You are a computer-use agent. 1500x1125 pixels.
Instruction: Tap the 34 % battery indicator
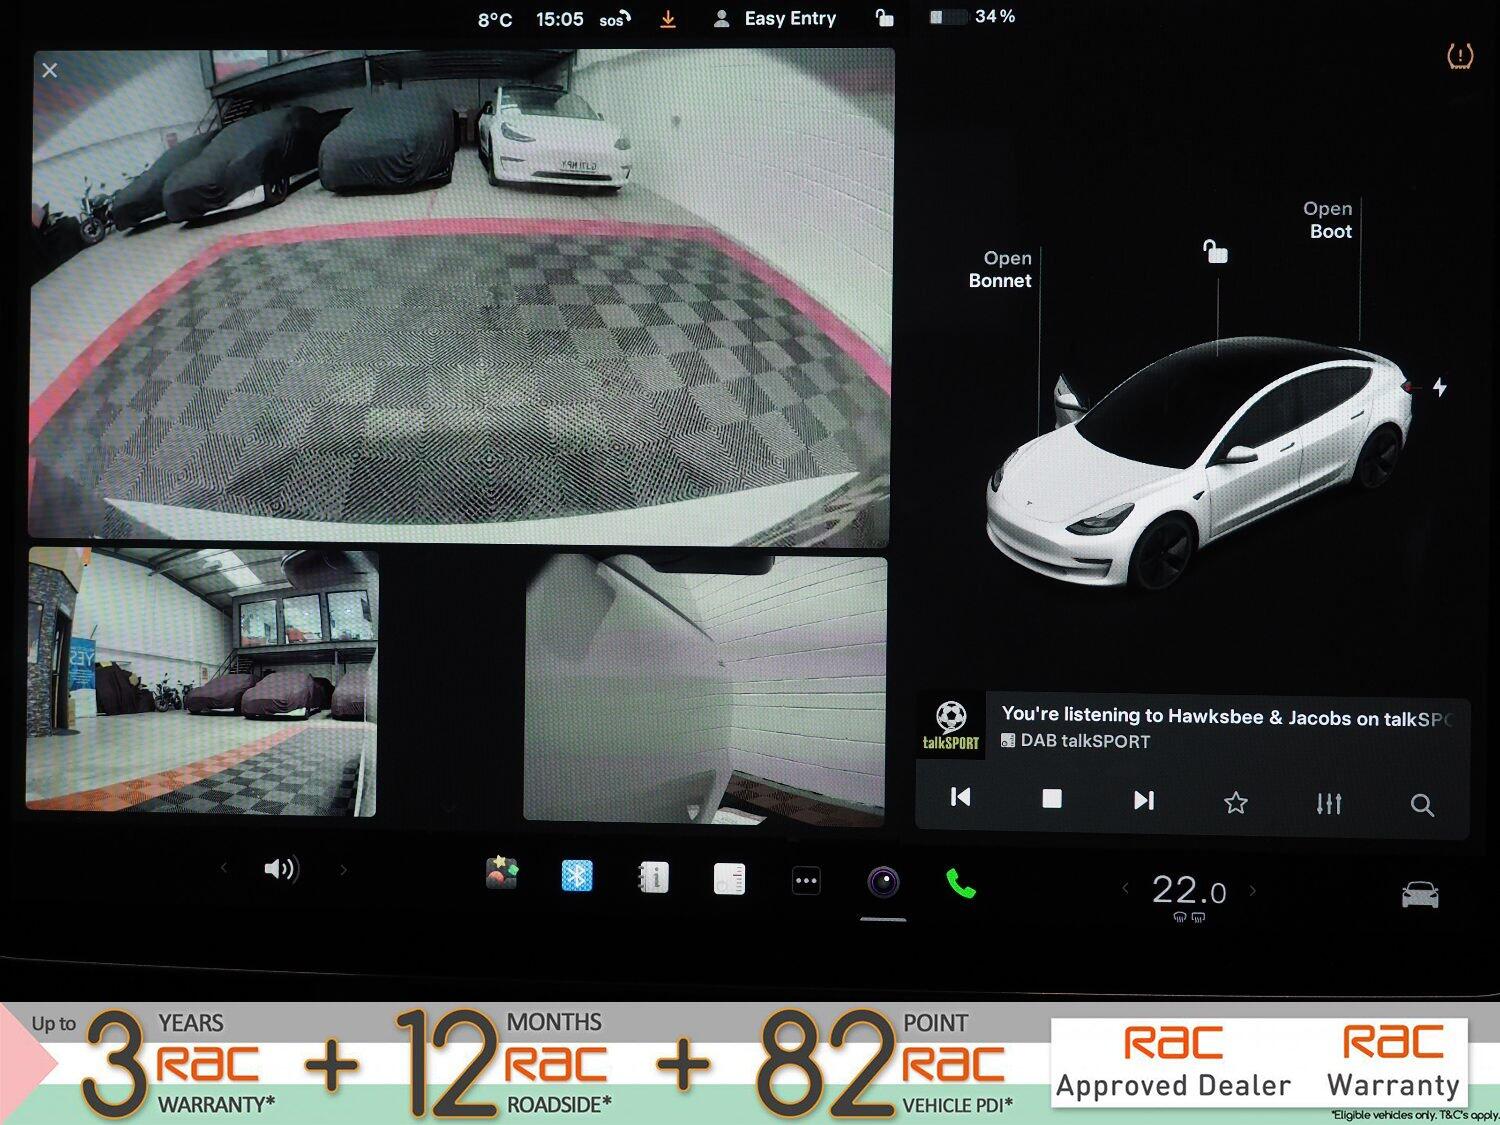(973, 17)
